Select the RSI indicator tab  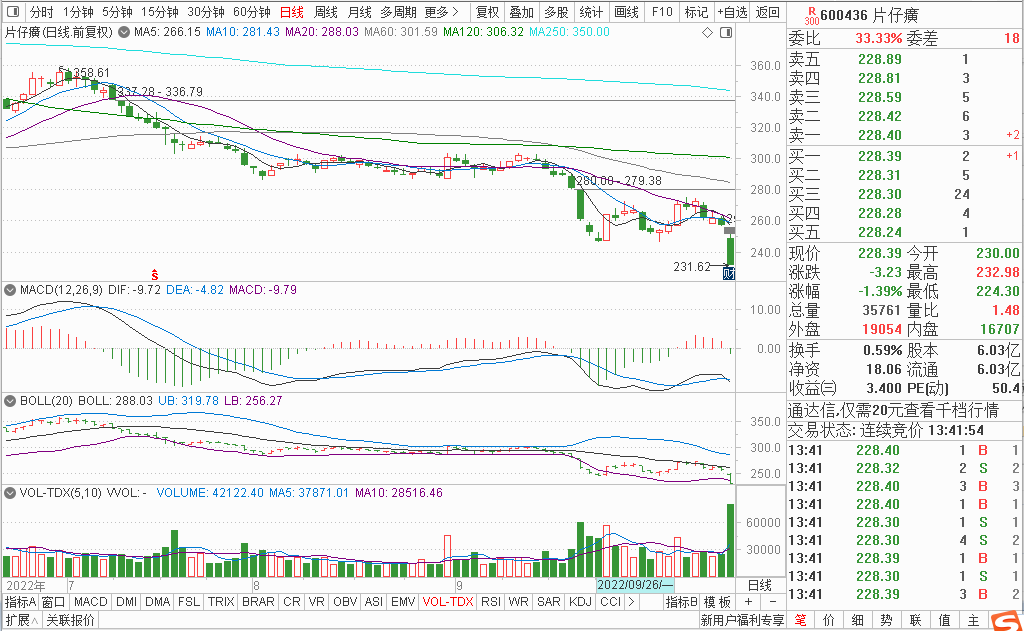coord(490,602)
